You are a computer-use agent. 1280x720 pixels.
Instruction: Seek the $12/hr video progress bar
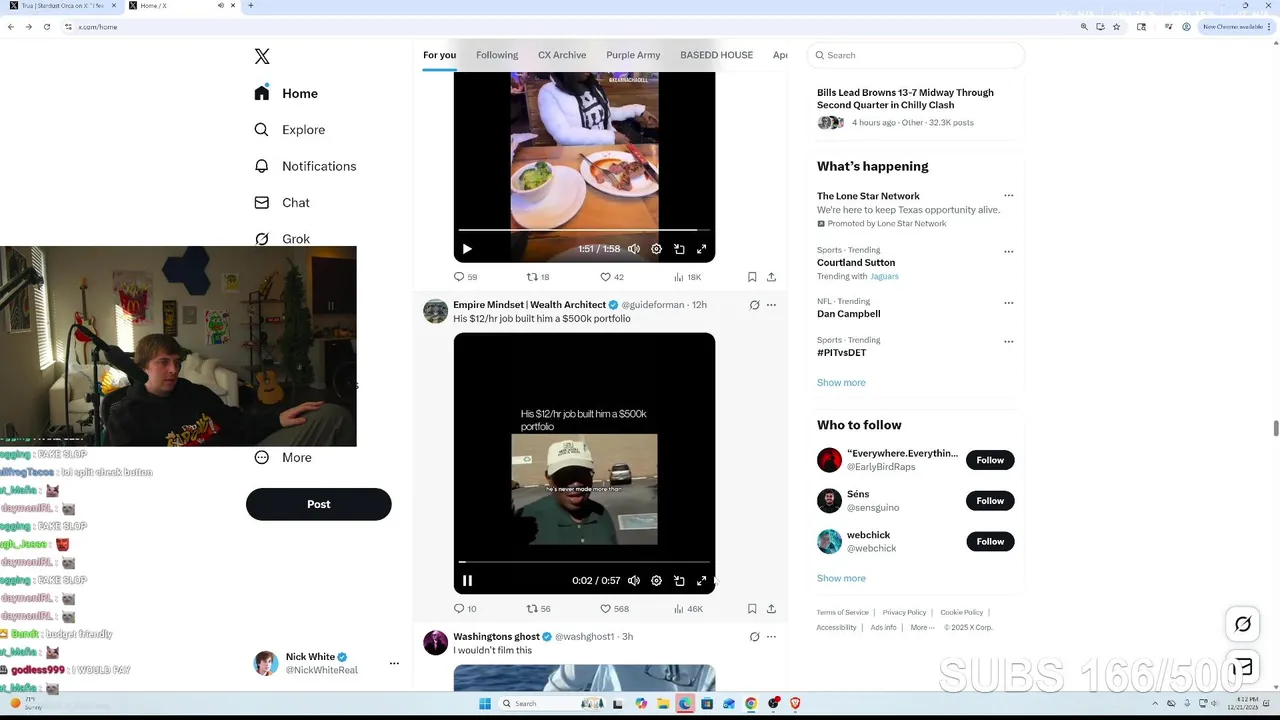click(584, 562)
